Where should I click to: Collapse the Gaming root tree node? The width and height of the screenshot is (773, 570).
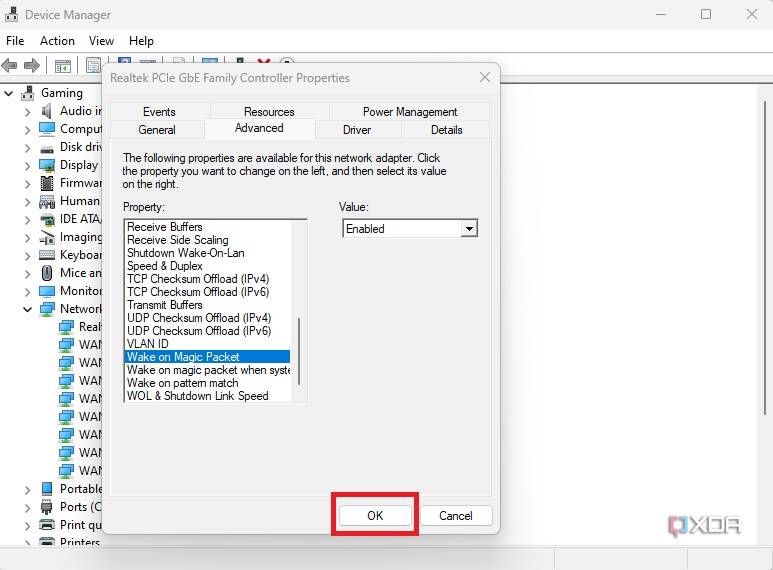click(x=9, y=93)
